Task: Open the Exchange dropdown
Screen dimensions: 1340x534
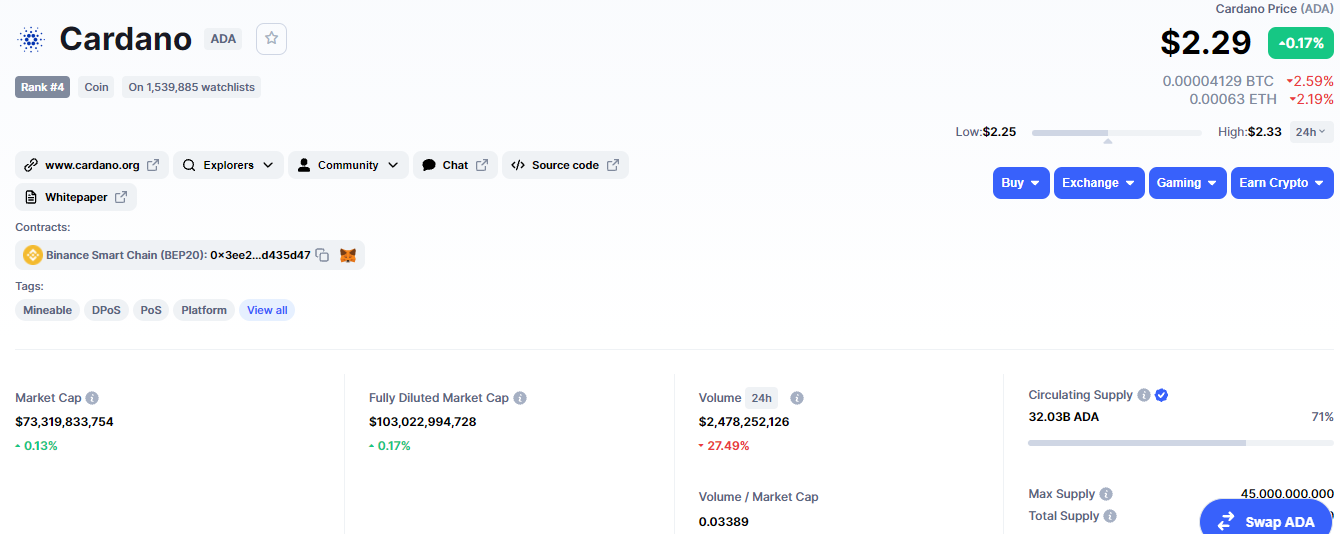Action: point(1099,183)
